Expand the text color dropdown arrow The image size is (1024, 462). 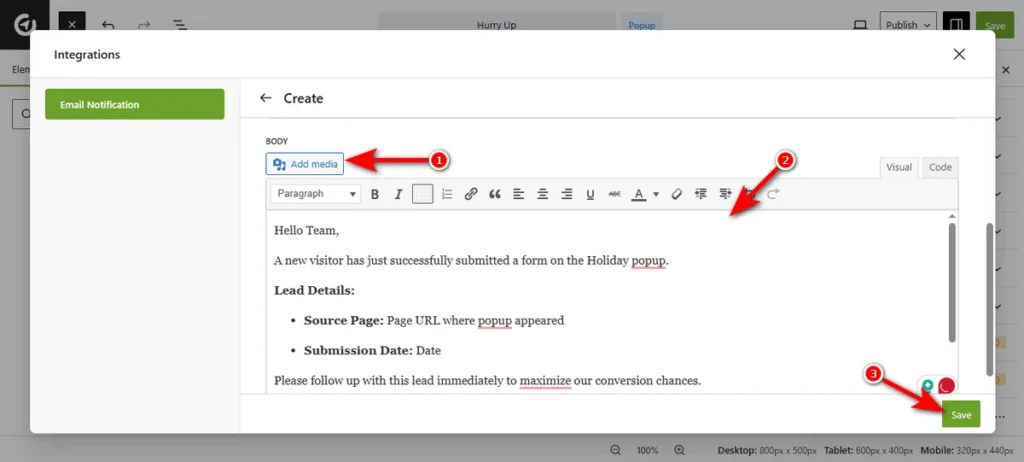point(656,194)
